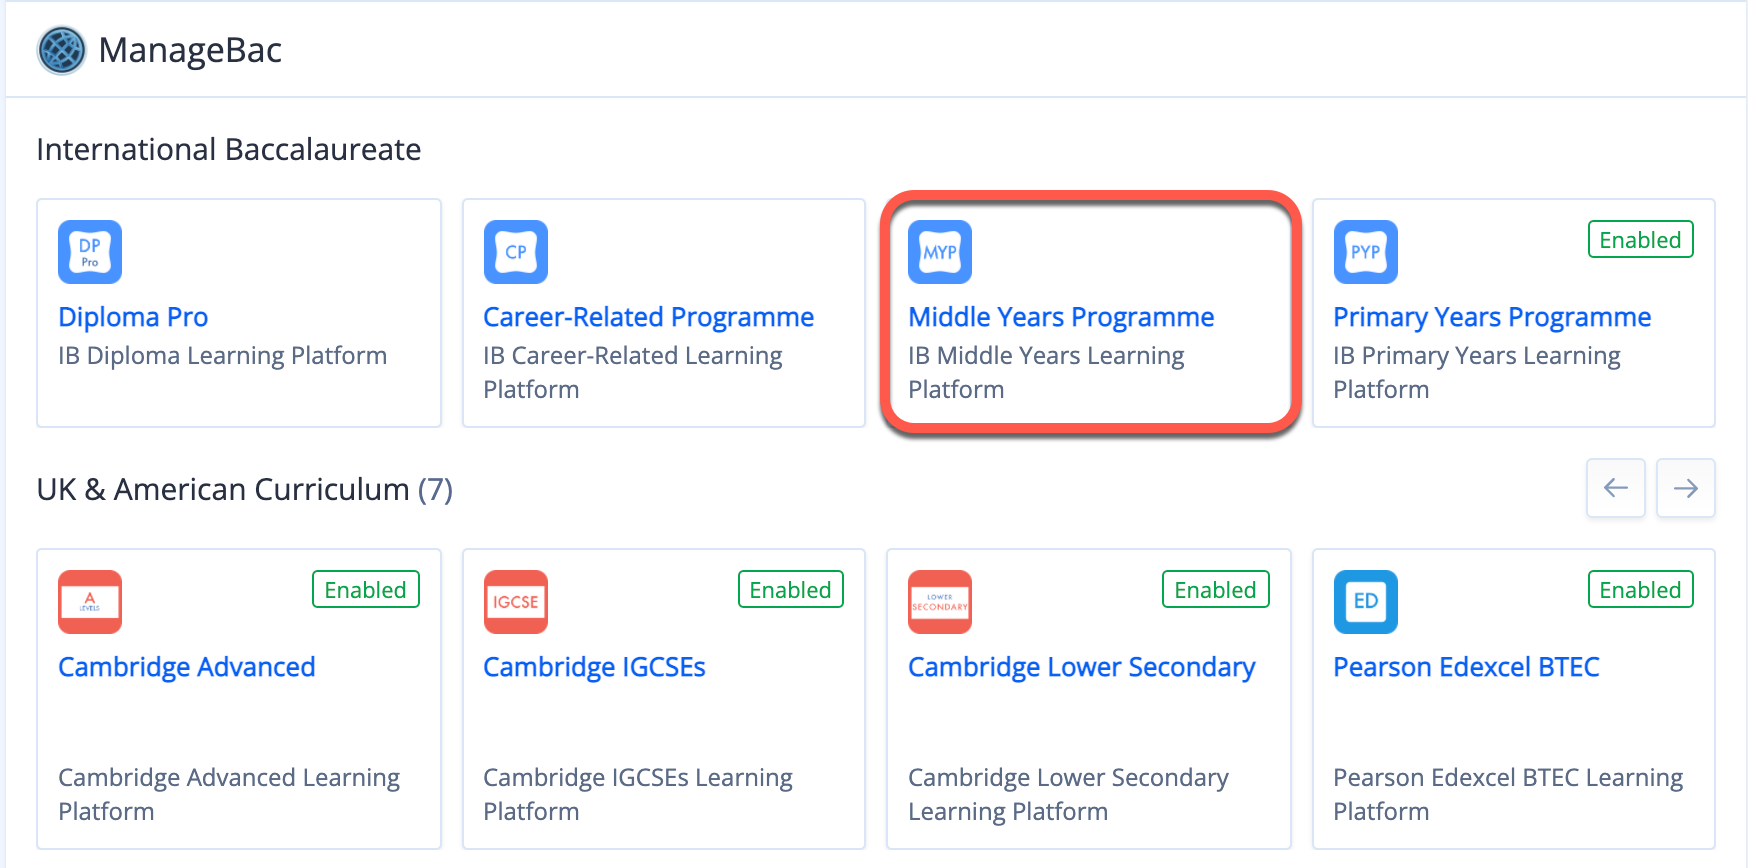Click the CP programme icon
The height and width of the screenshot is (868, 1748).
[x=516, y=252]
